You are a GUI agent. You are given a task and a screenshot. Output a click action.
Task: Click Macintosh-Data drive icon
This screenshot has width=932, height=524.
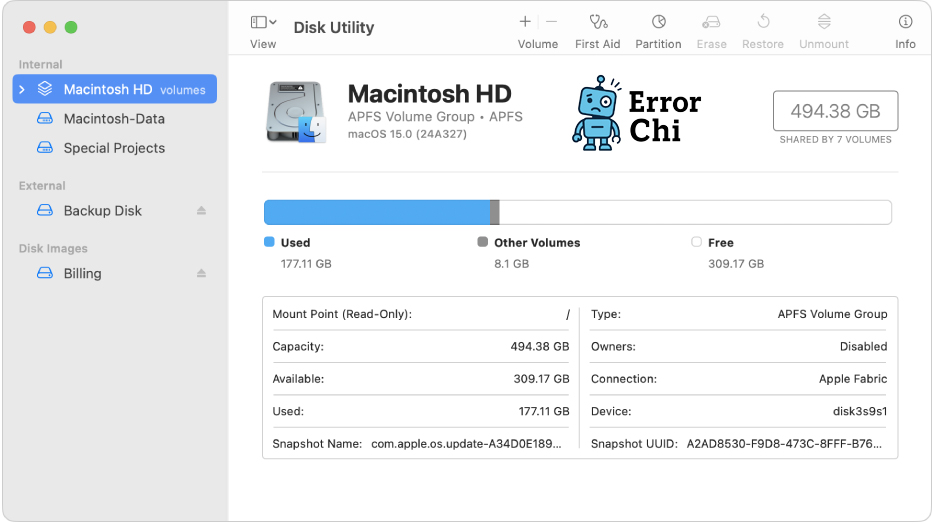coord(45,118)
